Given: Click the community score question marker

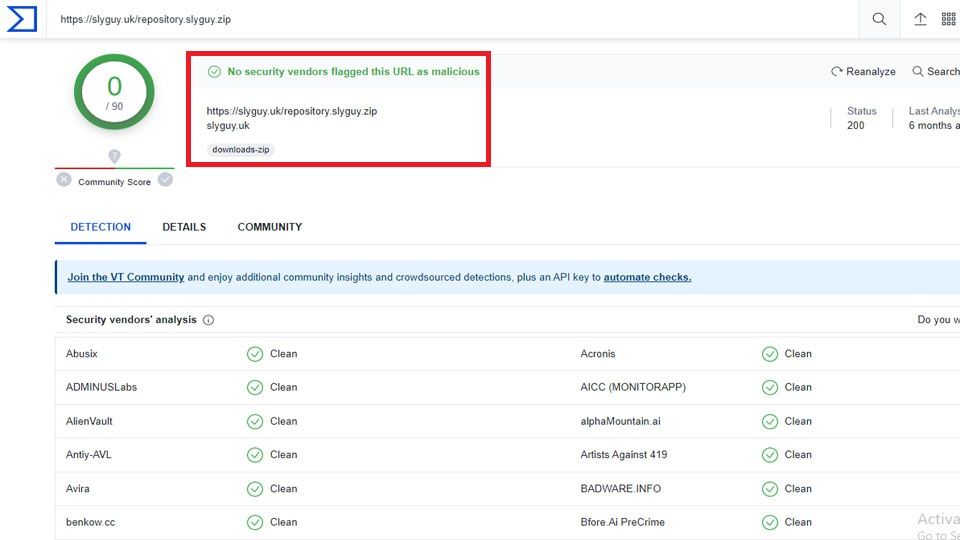Looking at the screenshot, I should point(114,156).
